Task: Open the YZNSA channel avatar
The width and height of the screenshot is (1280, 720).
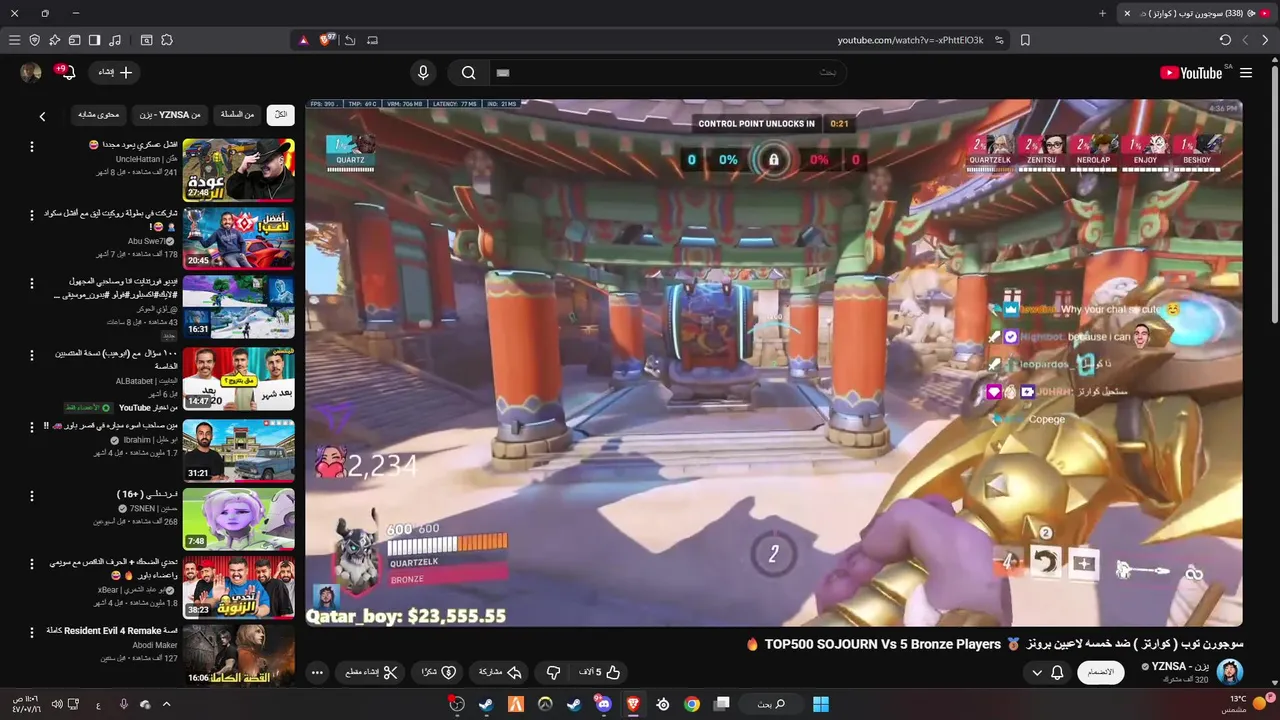Action: pyautogui.click(x=1230, y=672)
